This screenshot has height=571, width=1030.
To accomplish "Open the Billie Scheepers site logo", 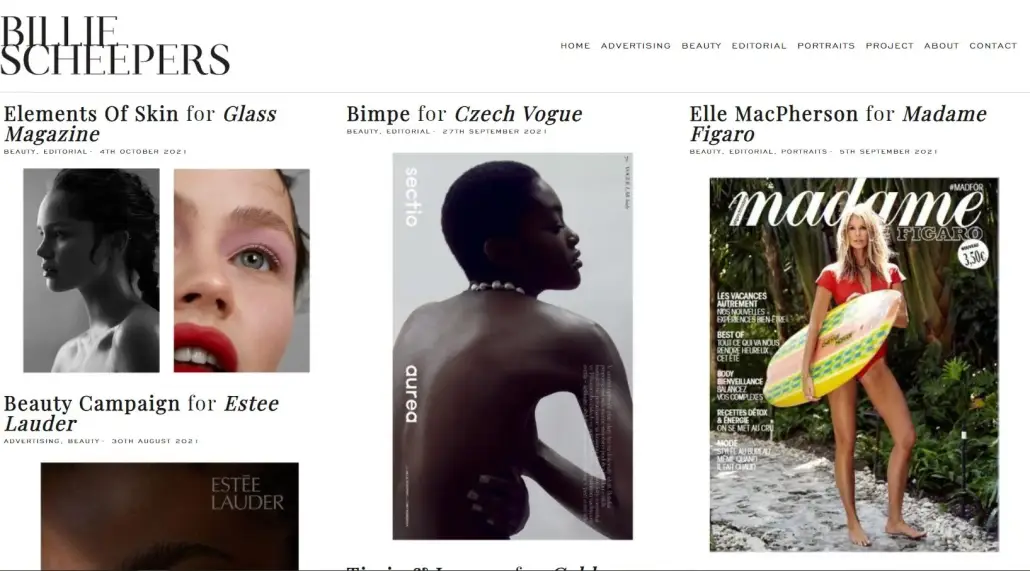I will pos(115,46).
